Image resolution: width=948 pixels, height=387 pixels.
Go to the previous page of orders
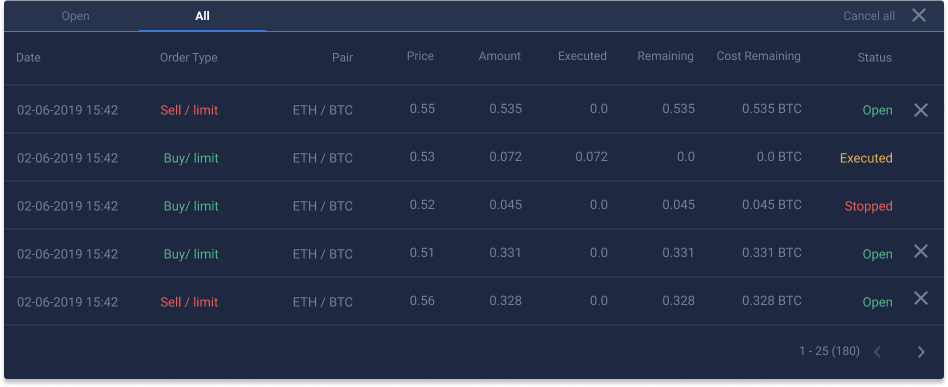coord(877,352)
